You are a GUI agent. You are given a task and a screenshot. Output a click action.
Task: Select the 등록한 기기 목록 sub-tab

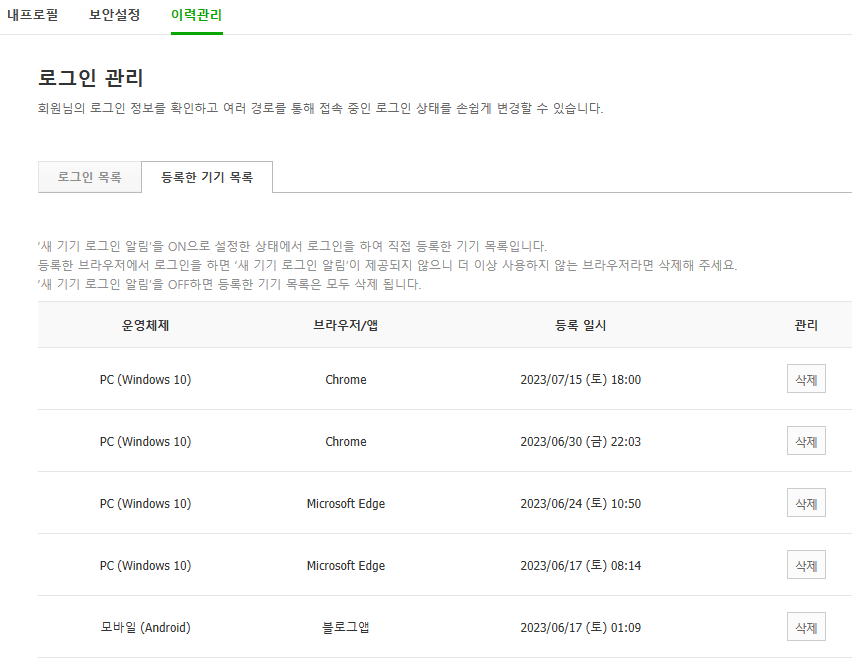point(207,177)
